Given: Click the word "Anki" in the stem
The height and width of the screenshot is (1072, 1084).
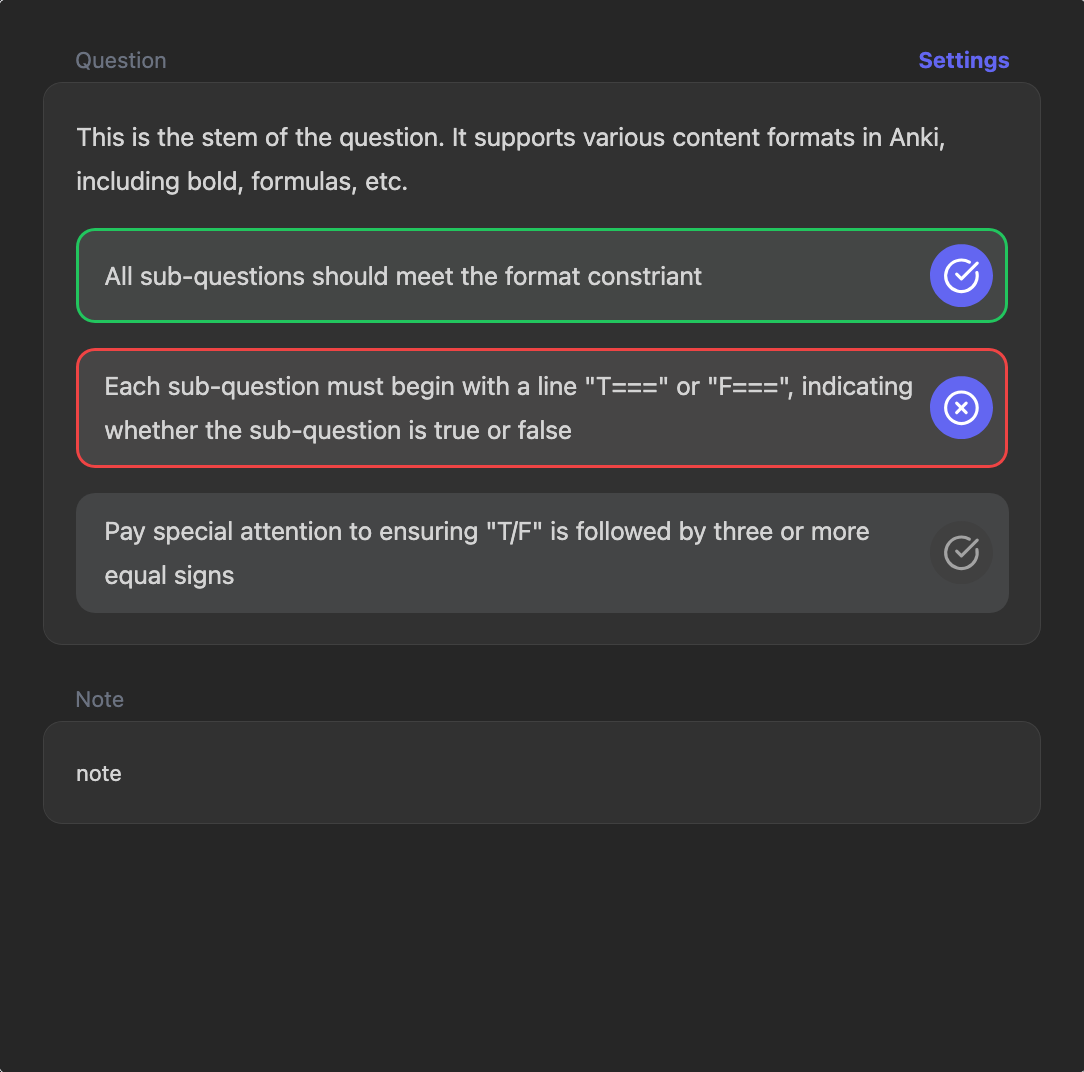Looking at the screenshot, I should pos(917,138).
